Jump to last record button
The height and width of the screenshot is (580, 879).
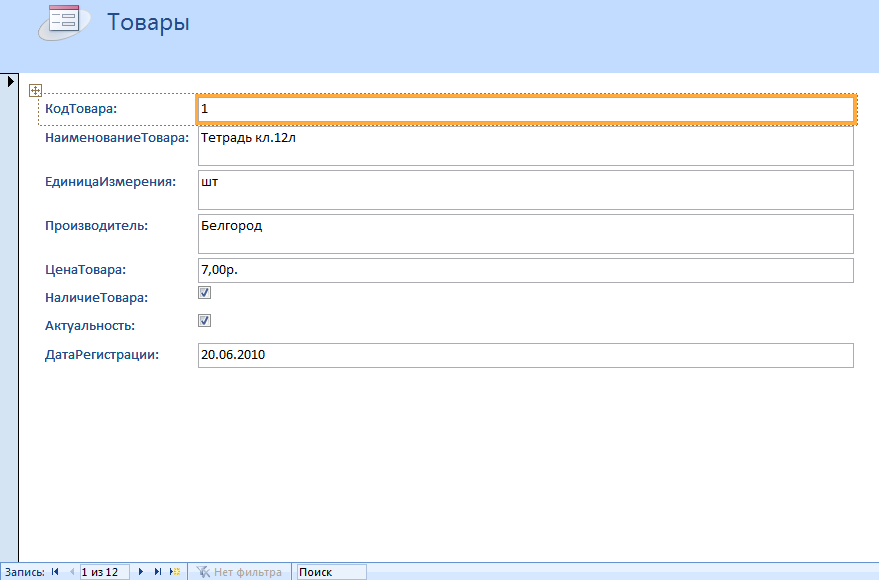tap(158, 572)
